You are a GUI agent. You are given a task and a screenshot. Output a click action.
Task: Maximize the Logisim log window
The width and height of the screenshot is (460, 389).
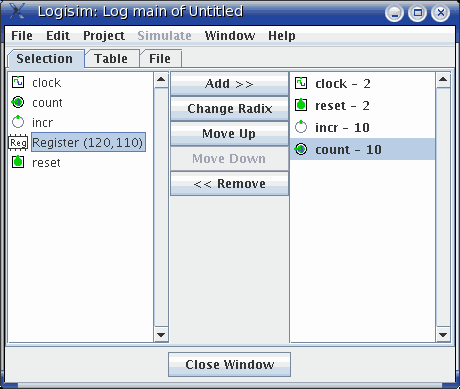pyautogui.click(x=418, y=13)
